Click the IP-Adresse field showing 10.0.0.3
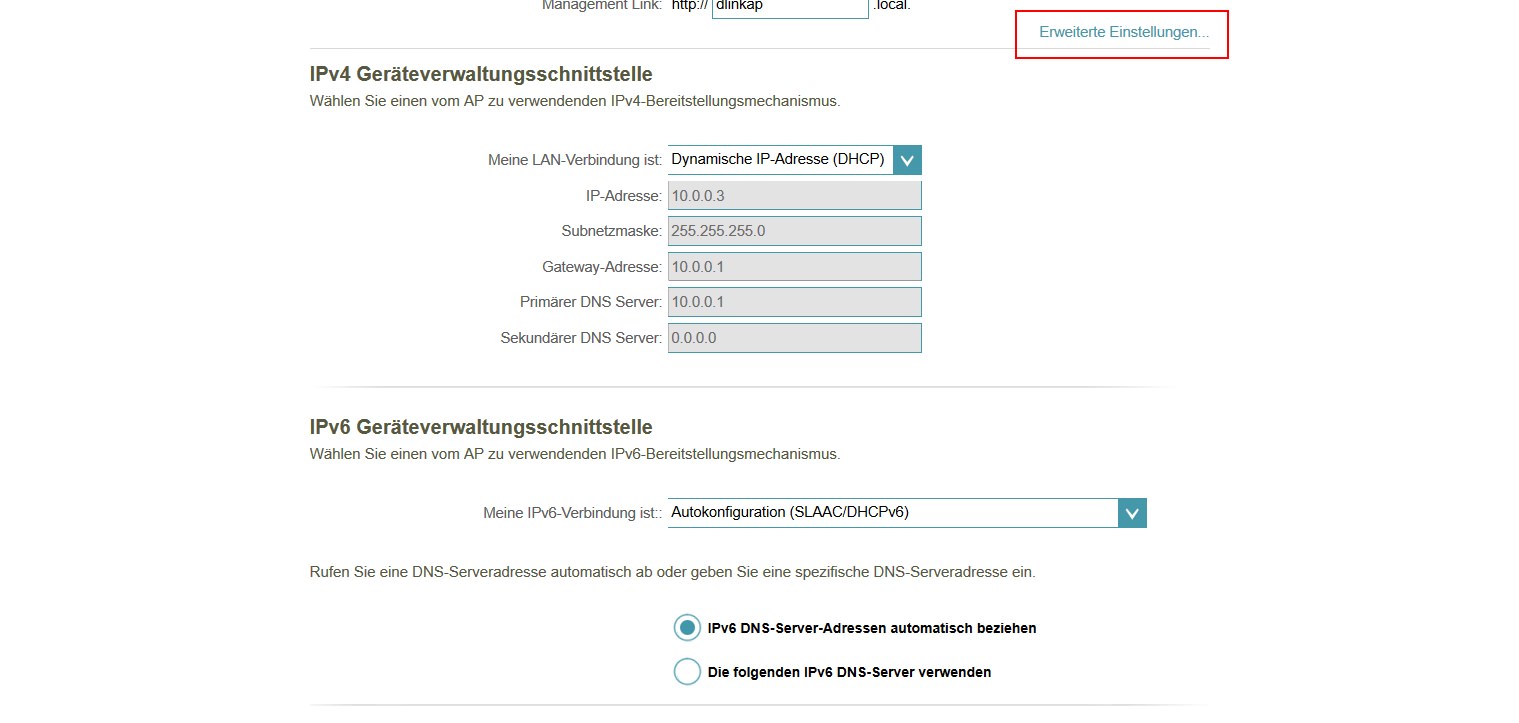The image size is (1519, 723). 794,196
